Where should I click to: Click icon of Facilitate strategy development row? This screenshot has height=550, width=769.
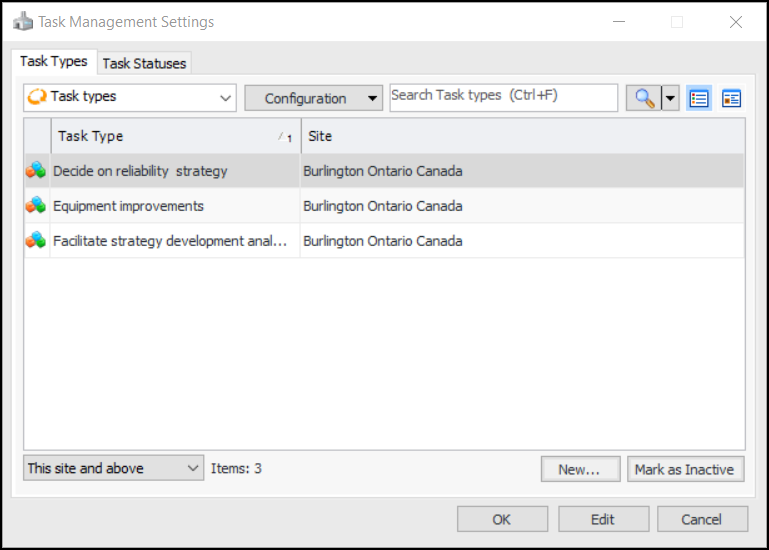(36, 240)
